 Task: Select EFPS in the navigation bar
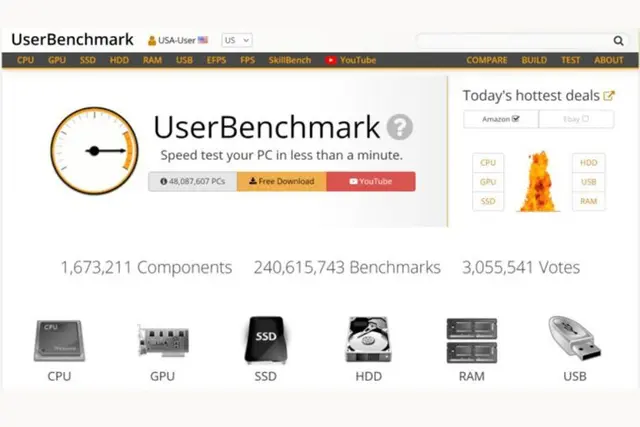(x=216, y=60)
